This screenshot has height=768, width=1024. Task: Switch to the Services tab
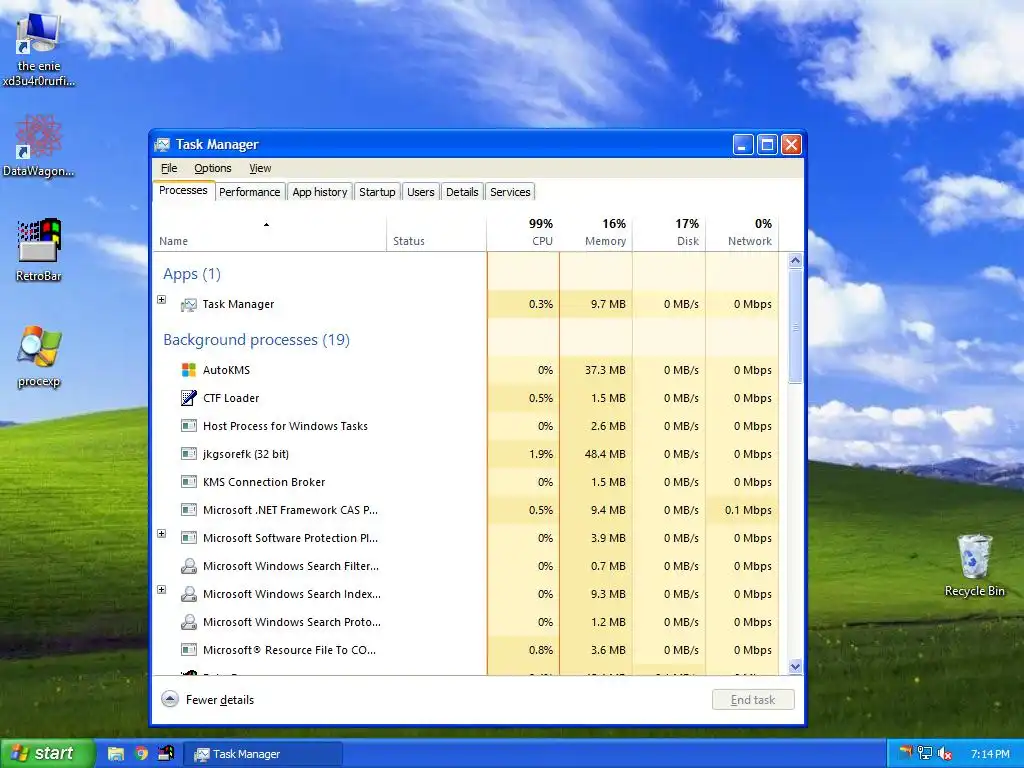(510, 192)
